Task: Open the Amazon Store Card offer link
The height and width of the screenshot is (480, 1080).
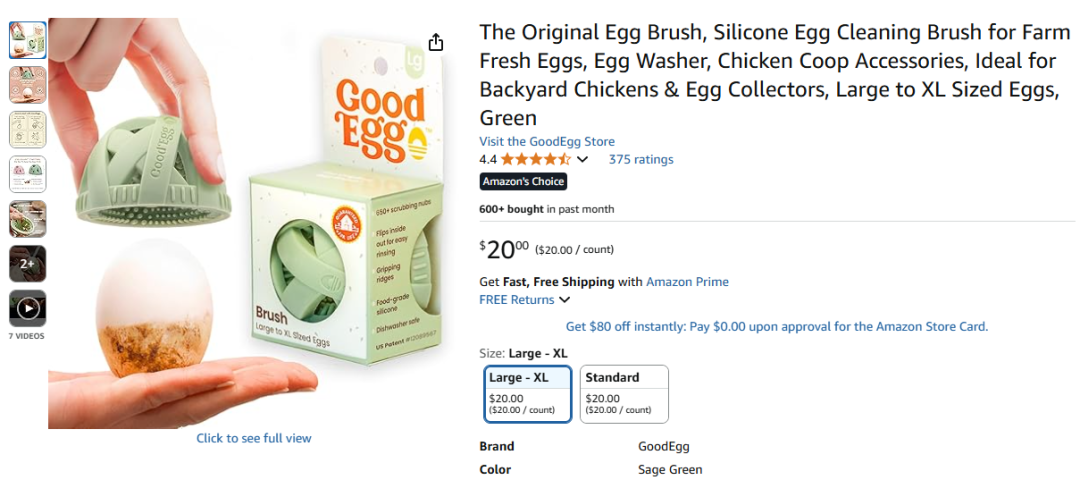Action: click(776, 327)
